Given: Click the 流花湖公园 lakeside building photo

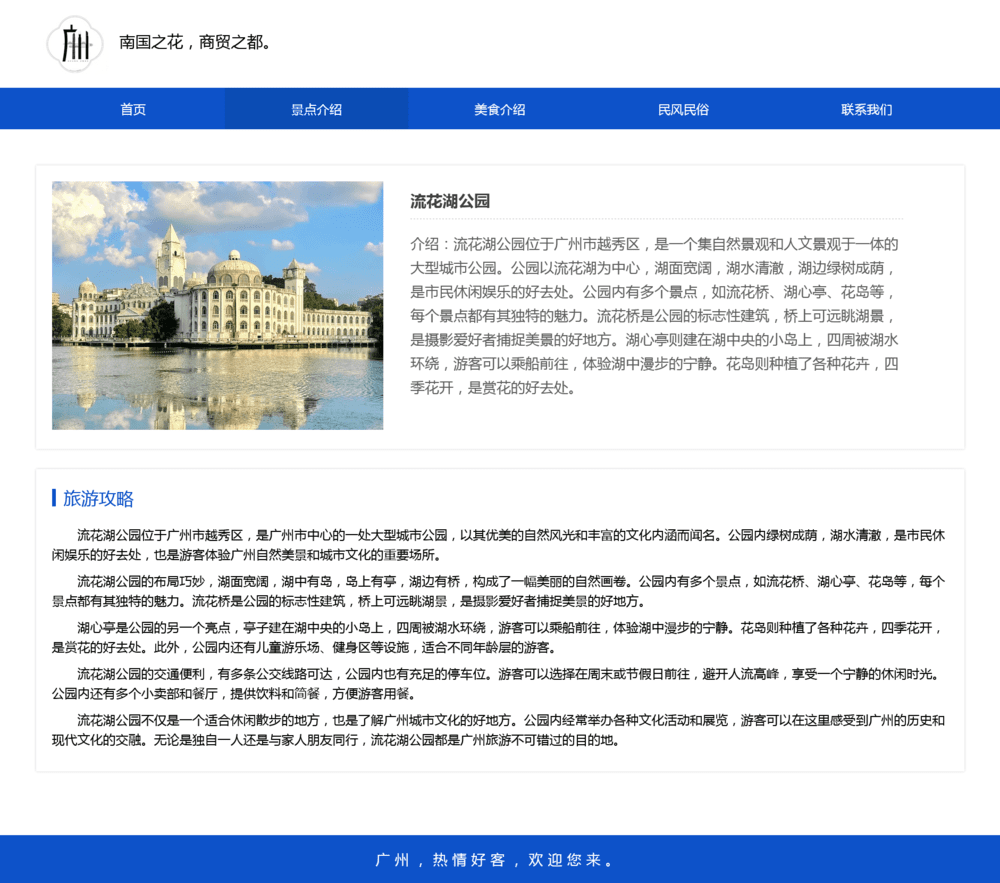Looking at the screenshot, I should [x=217, y=280].
